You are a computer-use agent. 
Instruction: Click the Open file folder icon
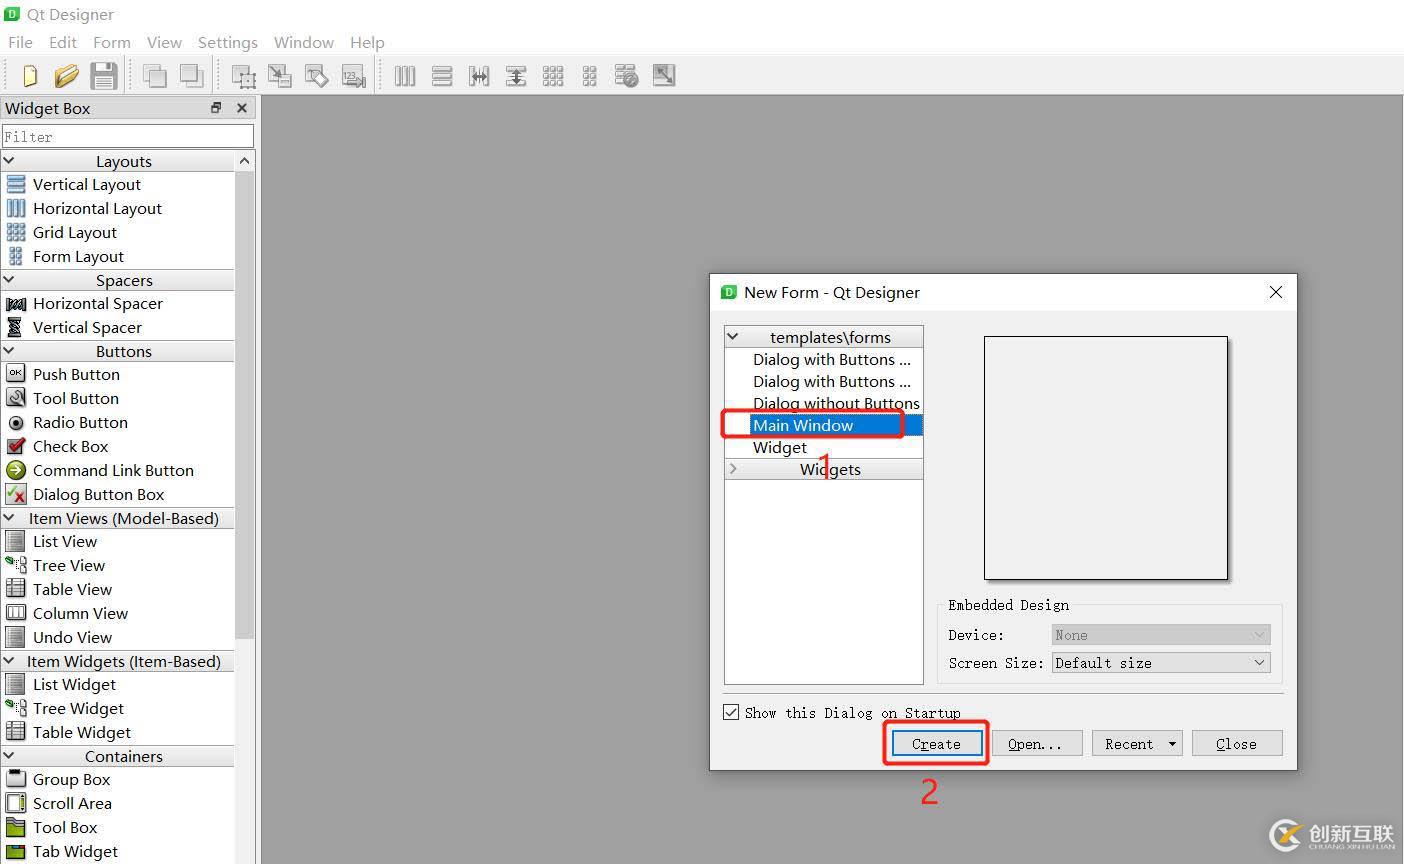coord(67,75)
